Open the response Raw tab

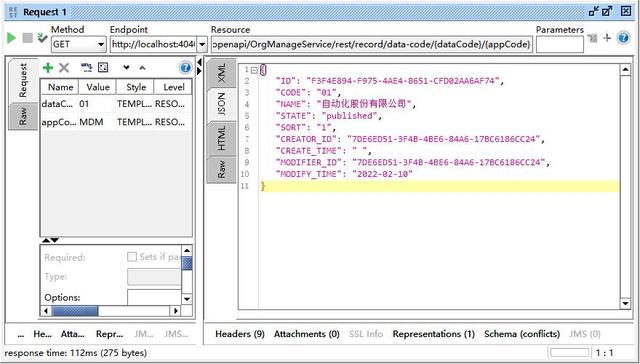[221, 169]
